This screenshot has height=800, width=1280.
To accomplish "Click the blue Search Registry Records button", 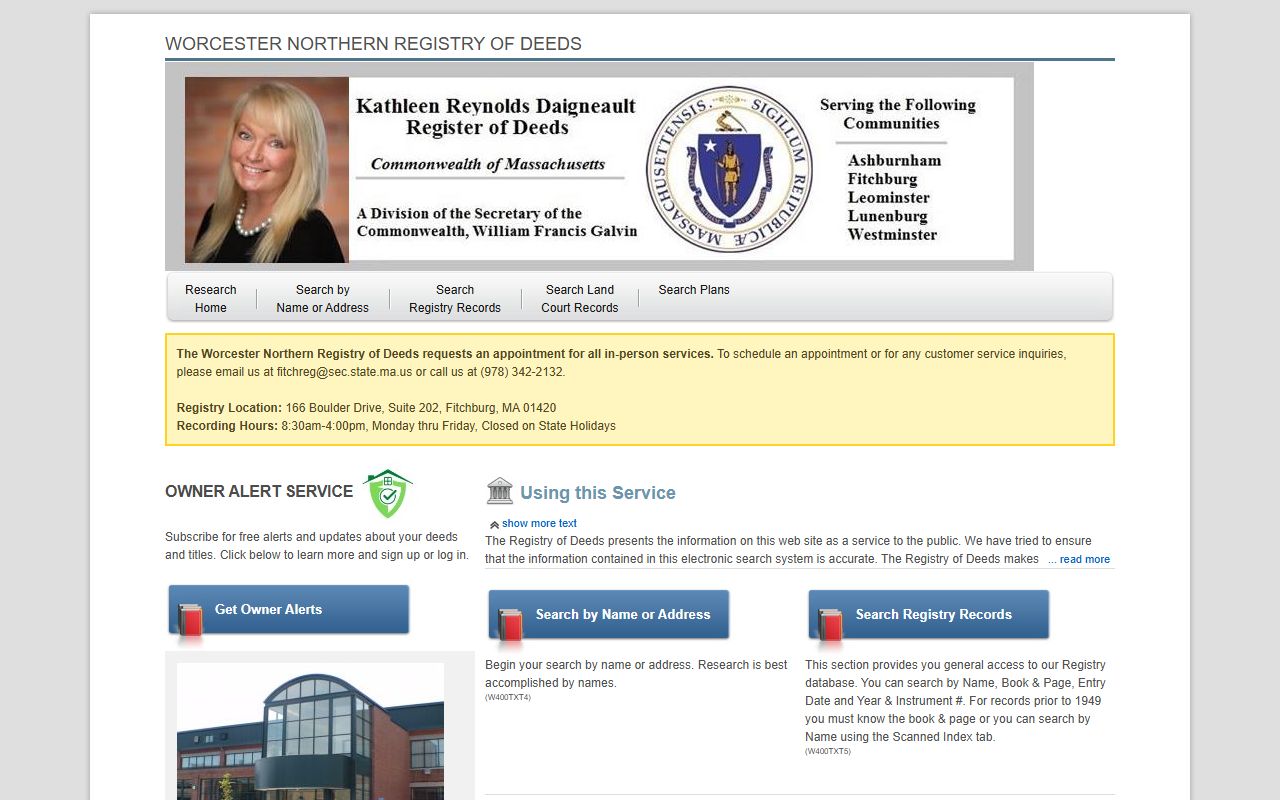I will (x=929, y=615).
